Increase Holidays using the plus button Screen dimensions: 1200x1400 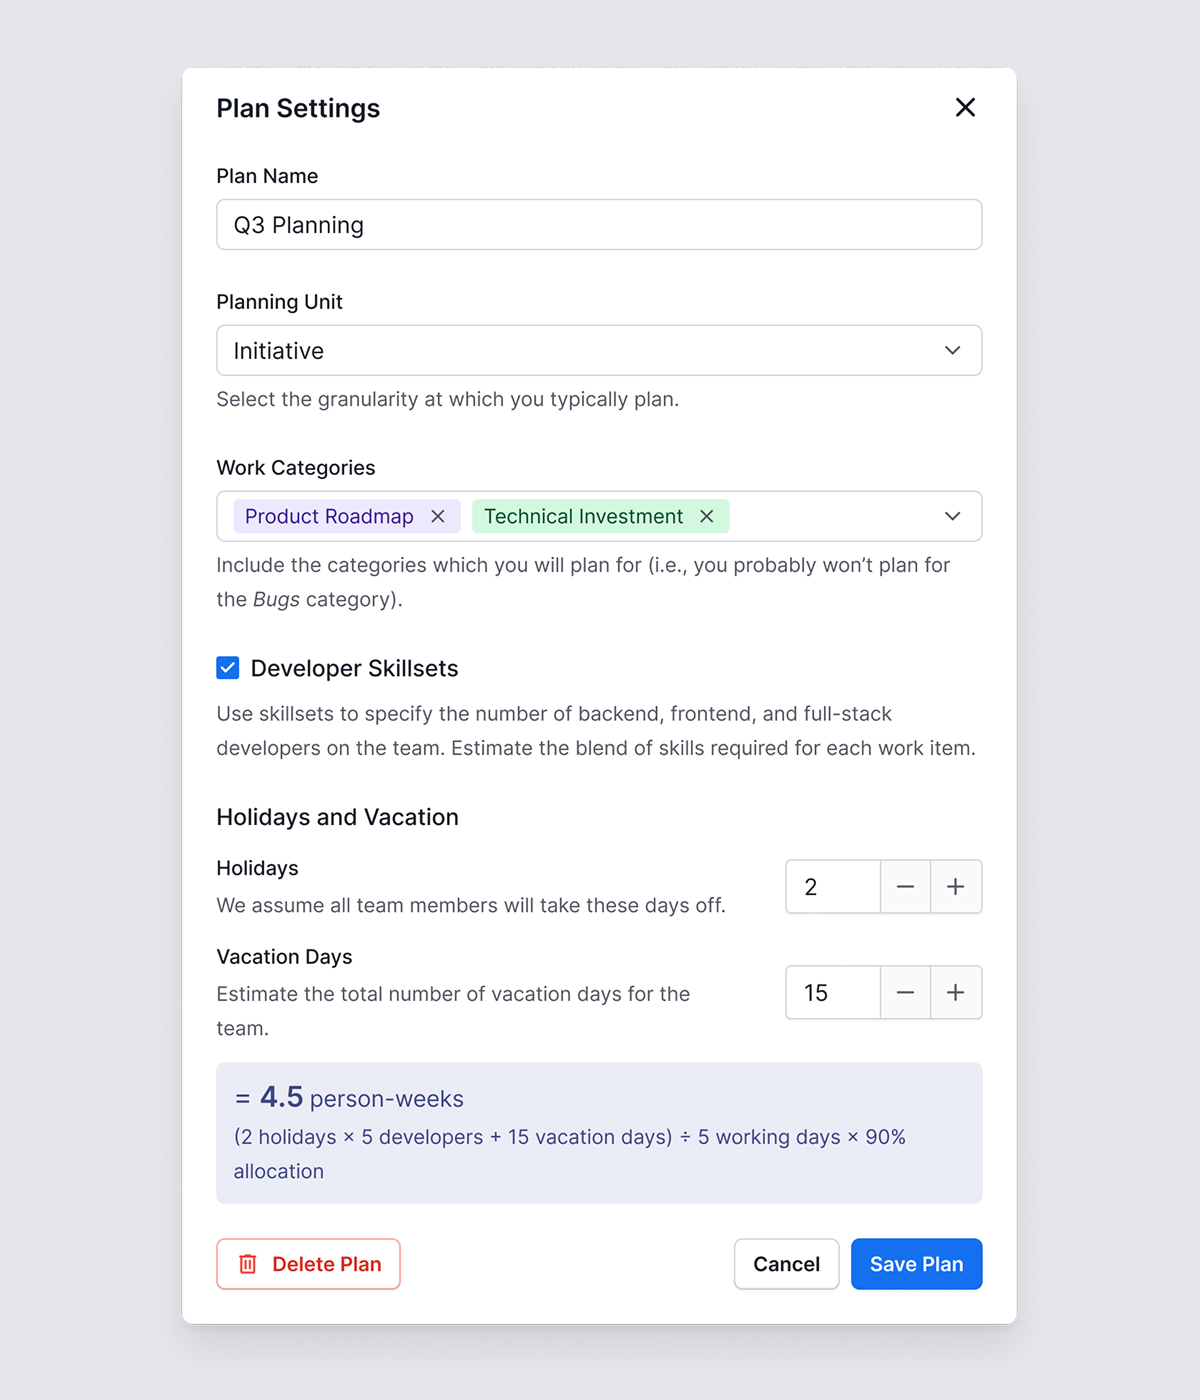[955, 886]
